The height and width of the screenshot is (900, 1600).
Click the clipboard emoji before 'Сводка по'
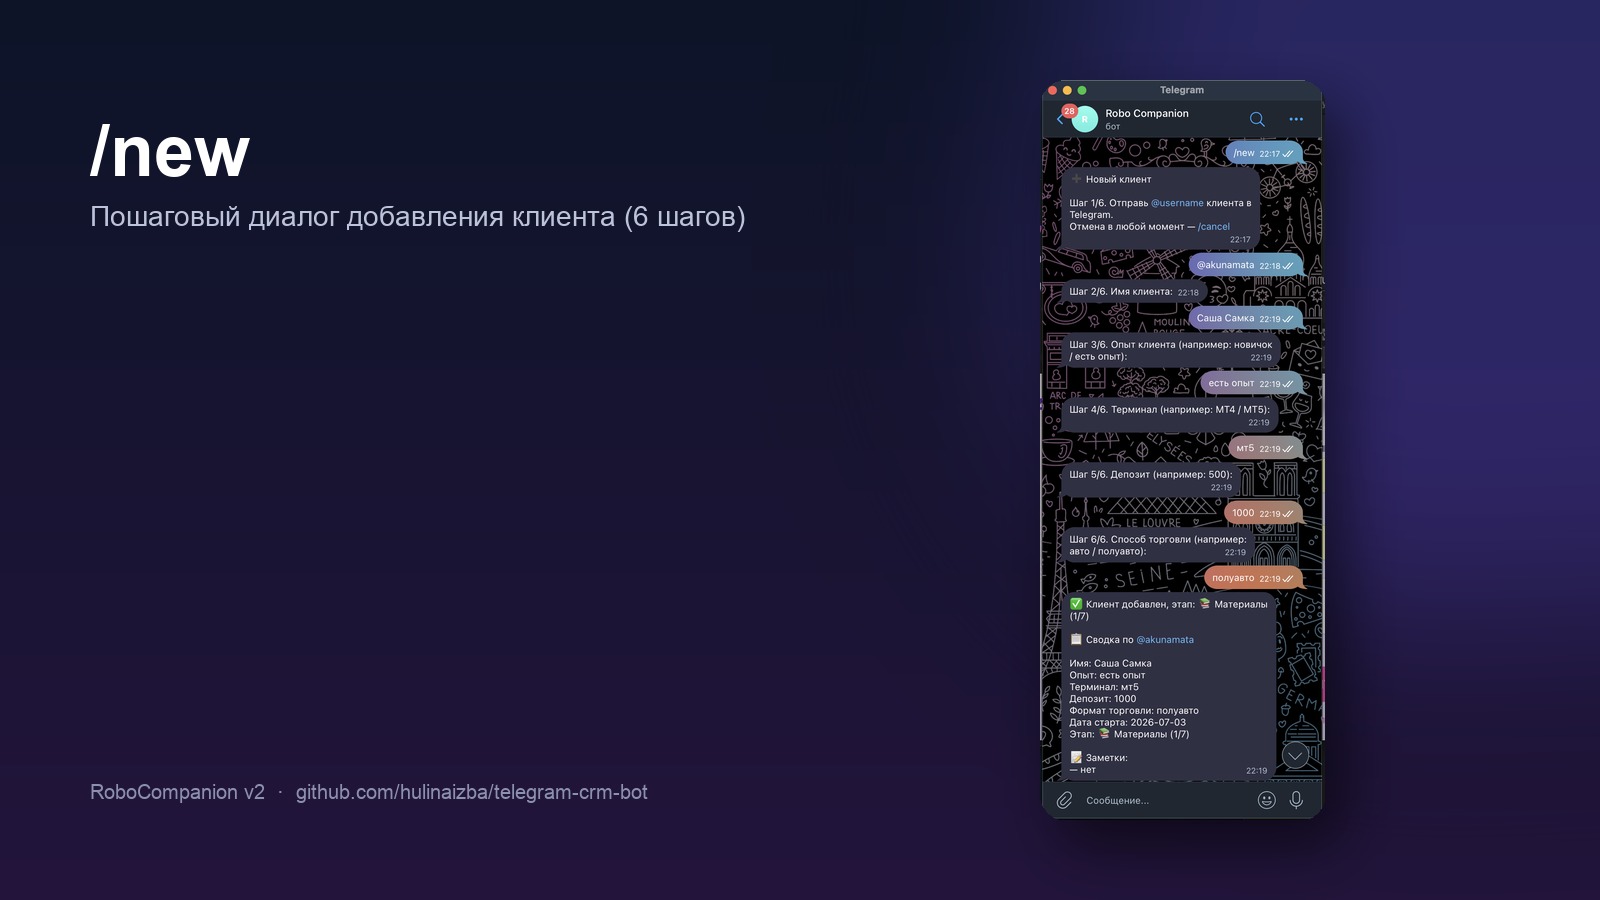pyautogui.click(x=1076, y=639)
